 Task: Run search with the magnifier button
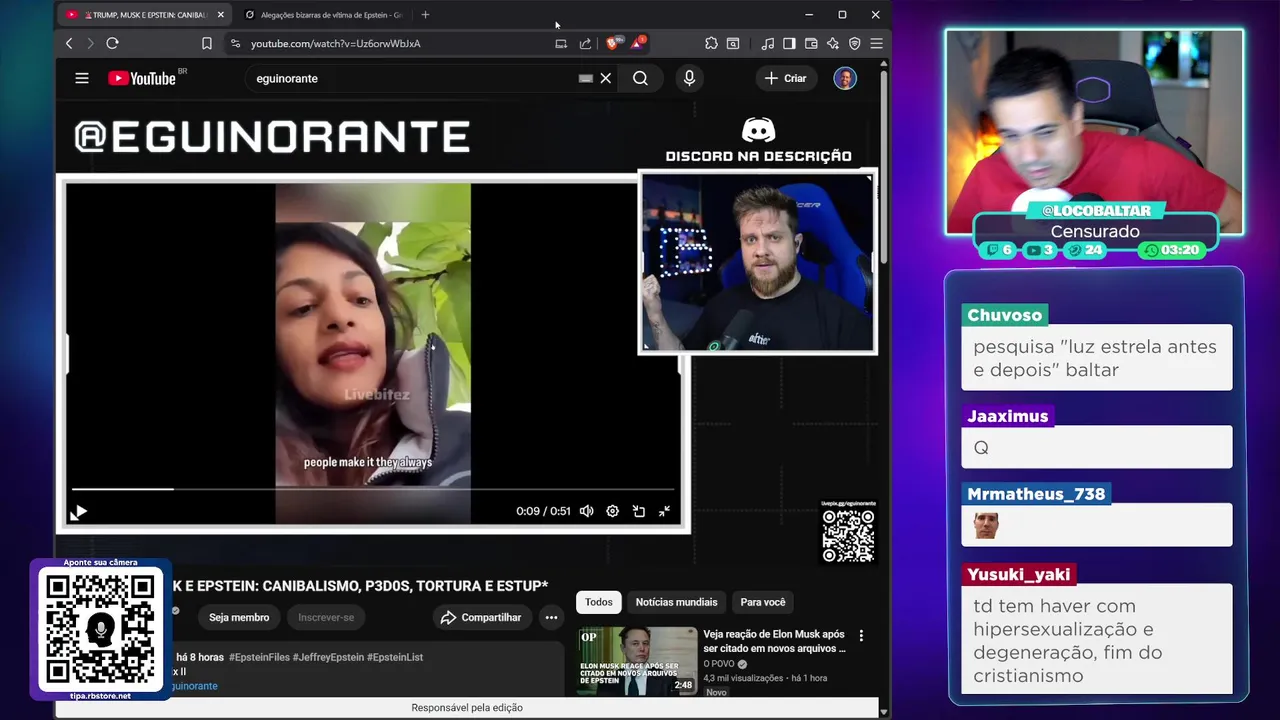[640, 78]
